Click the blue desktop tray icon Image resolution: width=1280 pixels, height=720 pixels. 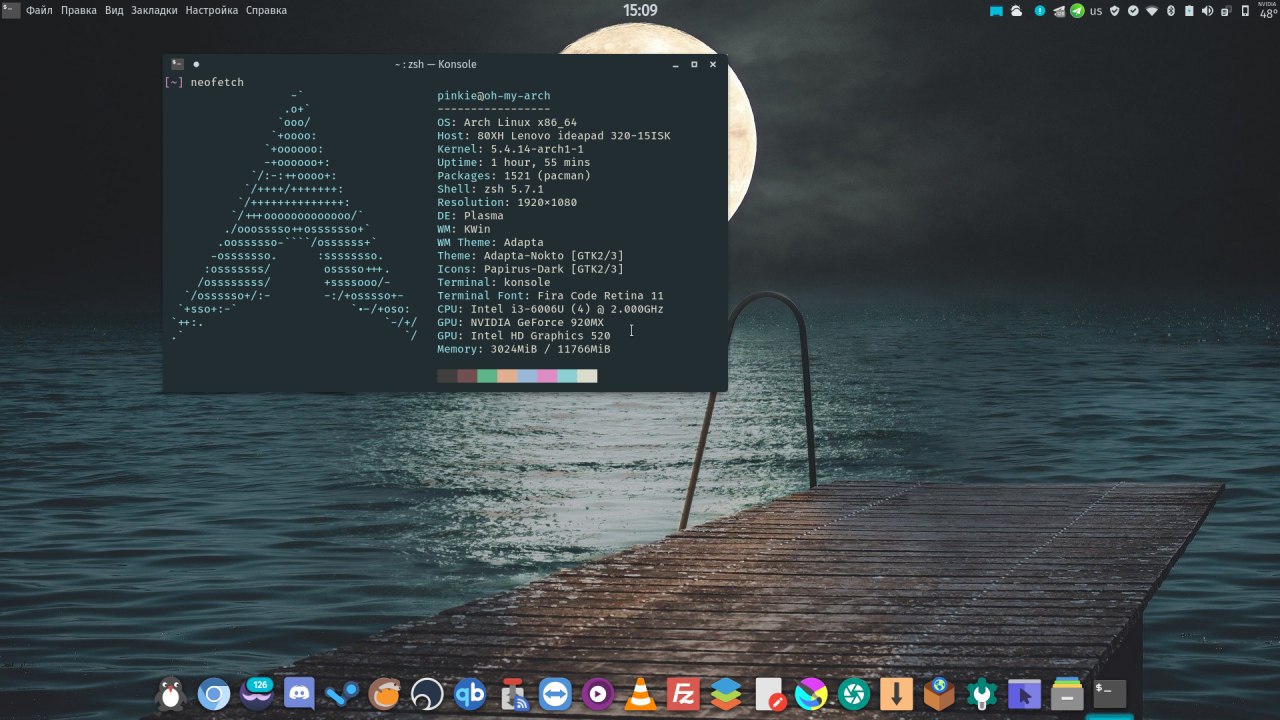tap(996, 11)
